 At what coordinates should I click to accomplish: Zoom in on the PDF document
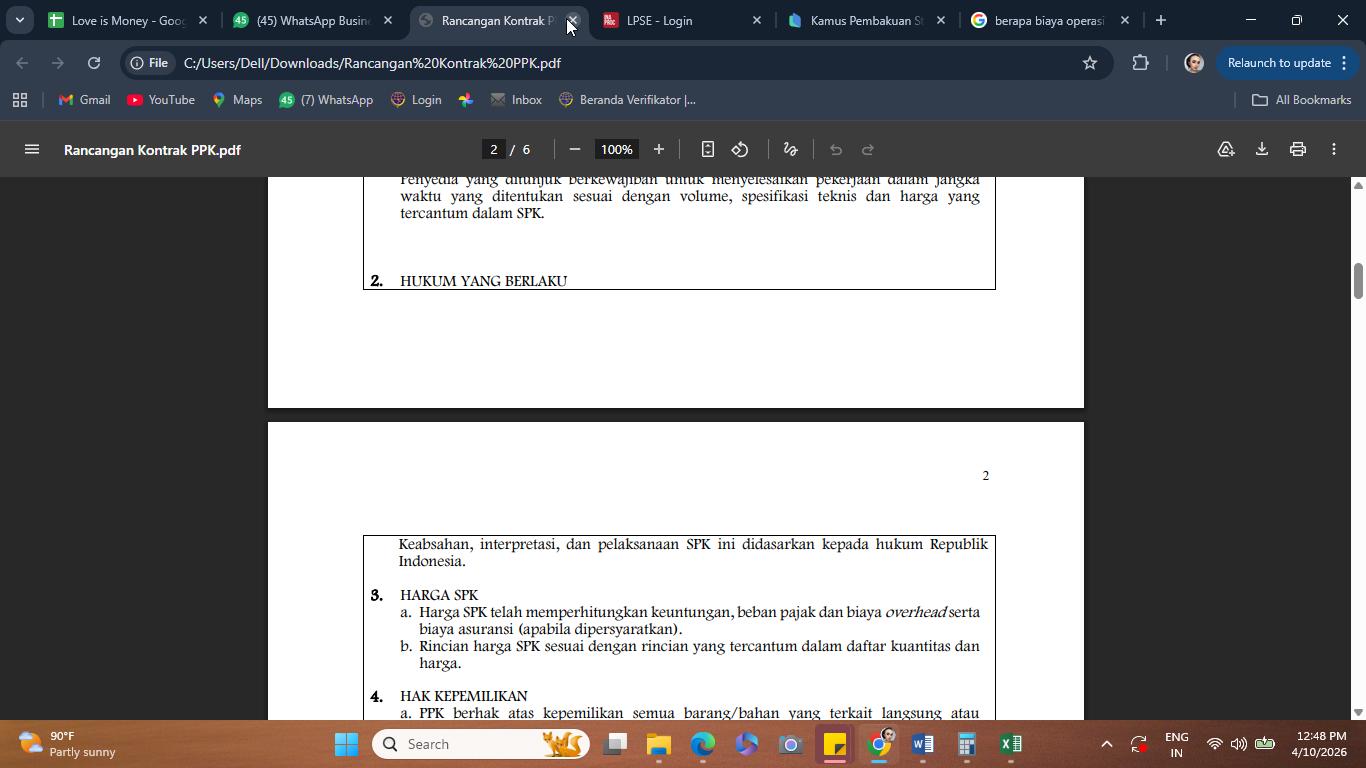pos(658,149)
